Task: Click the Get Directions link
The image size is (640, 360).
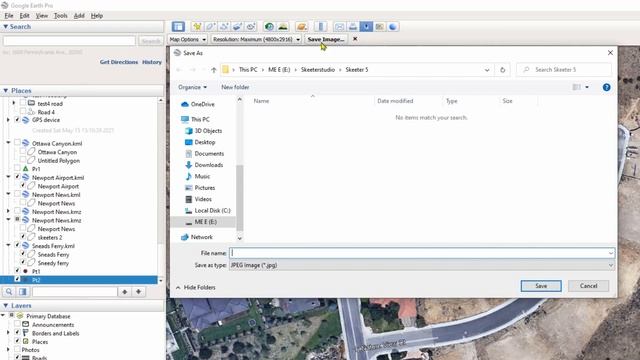Action: tap(119, 62)
